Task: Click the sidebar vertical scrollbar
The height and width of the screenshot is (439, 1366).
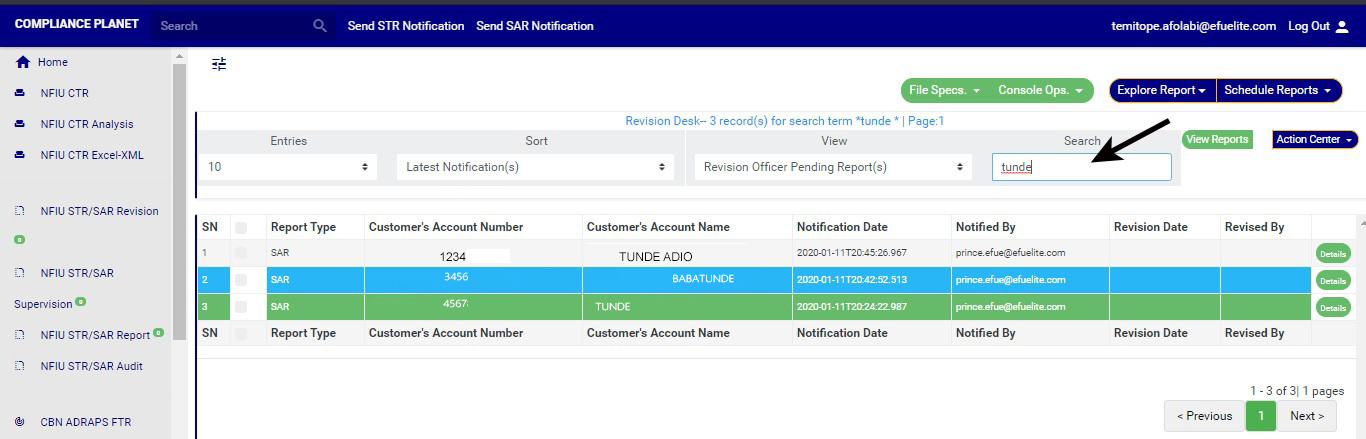Action: 179,200
